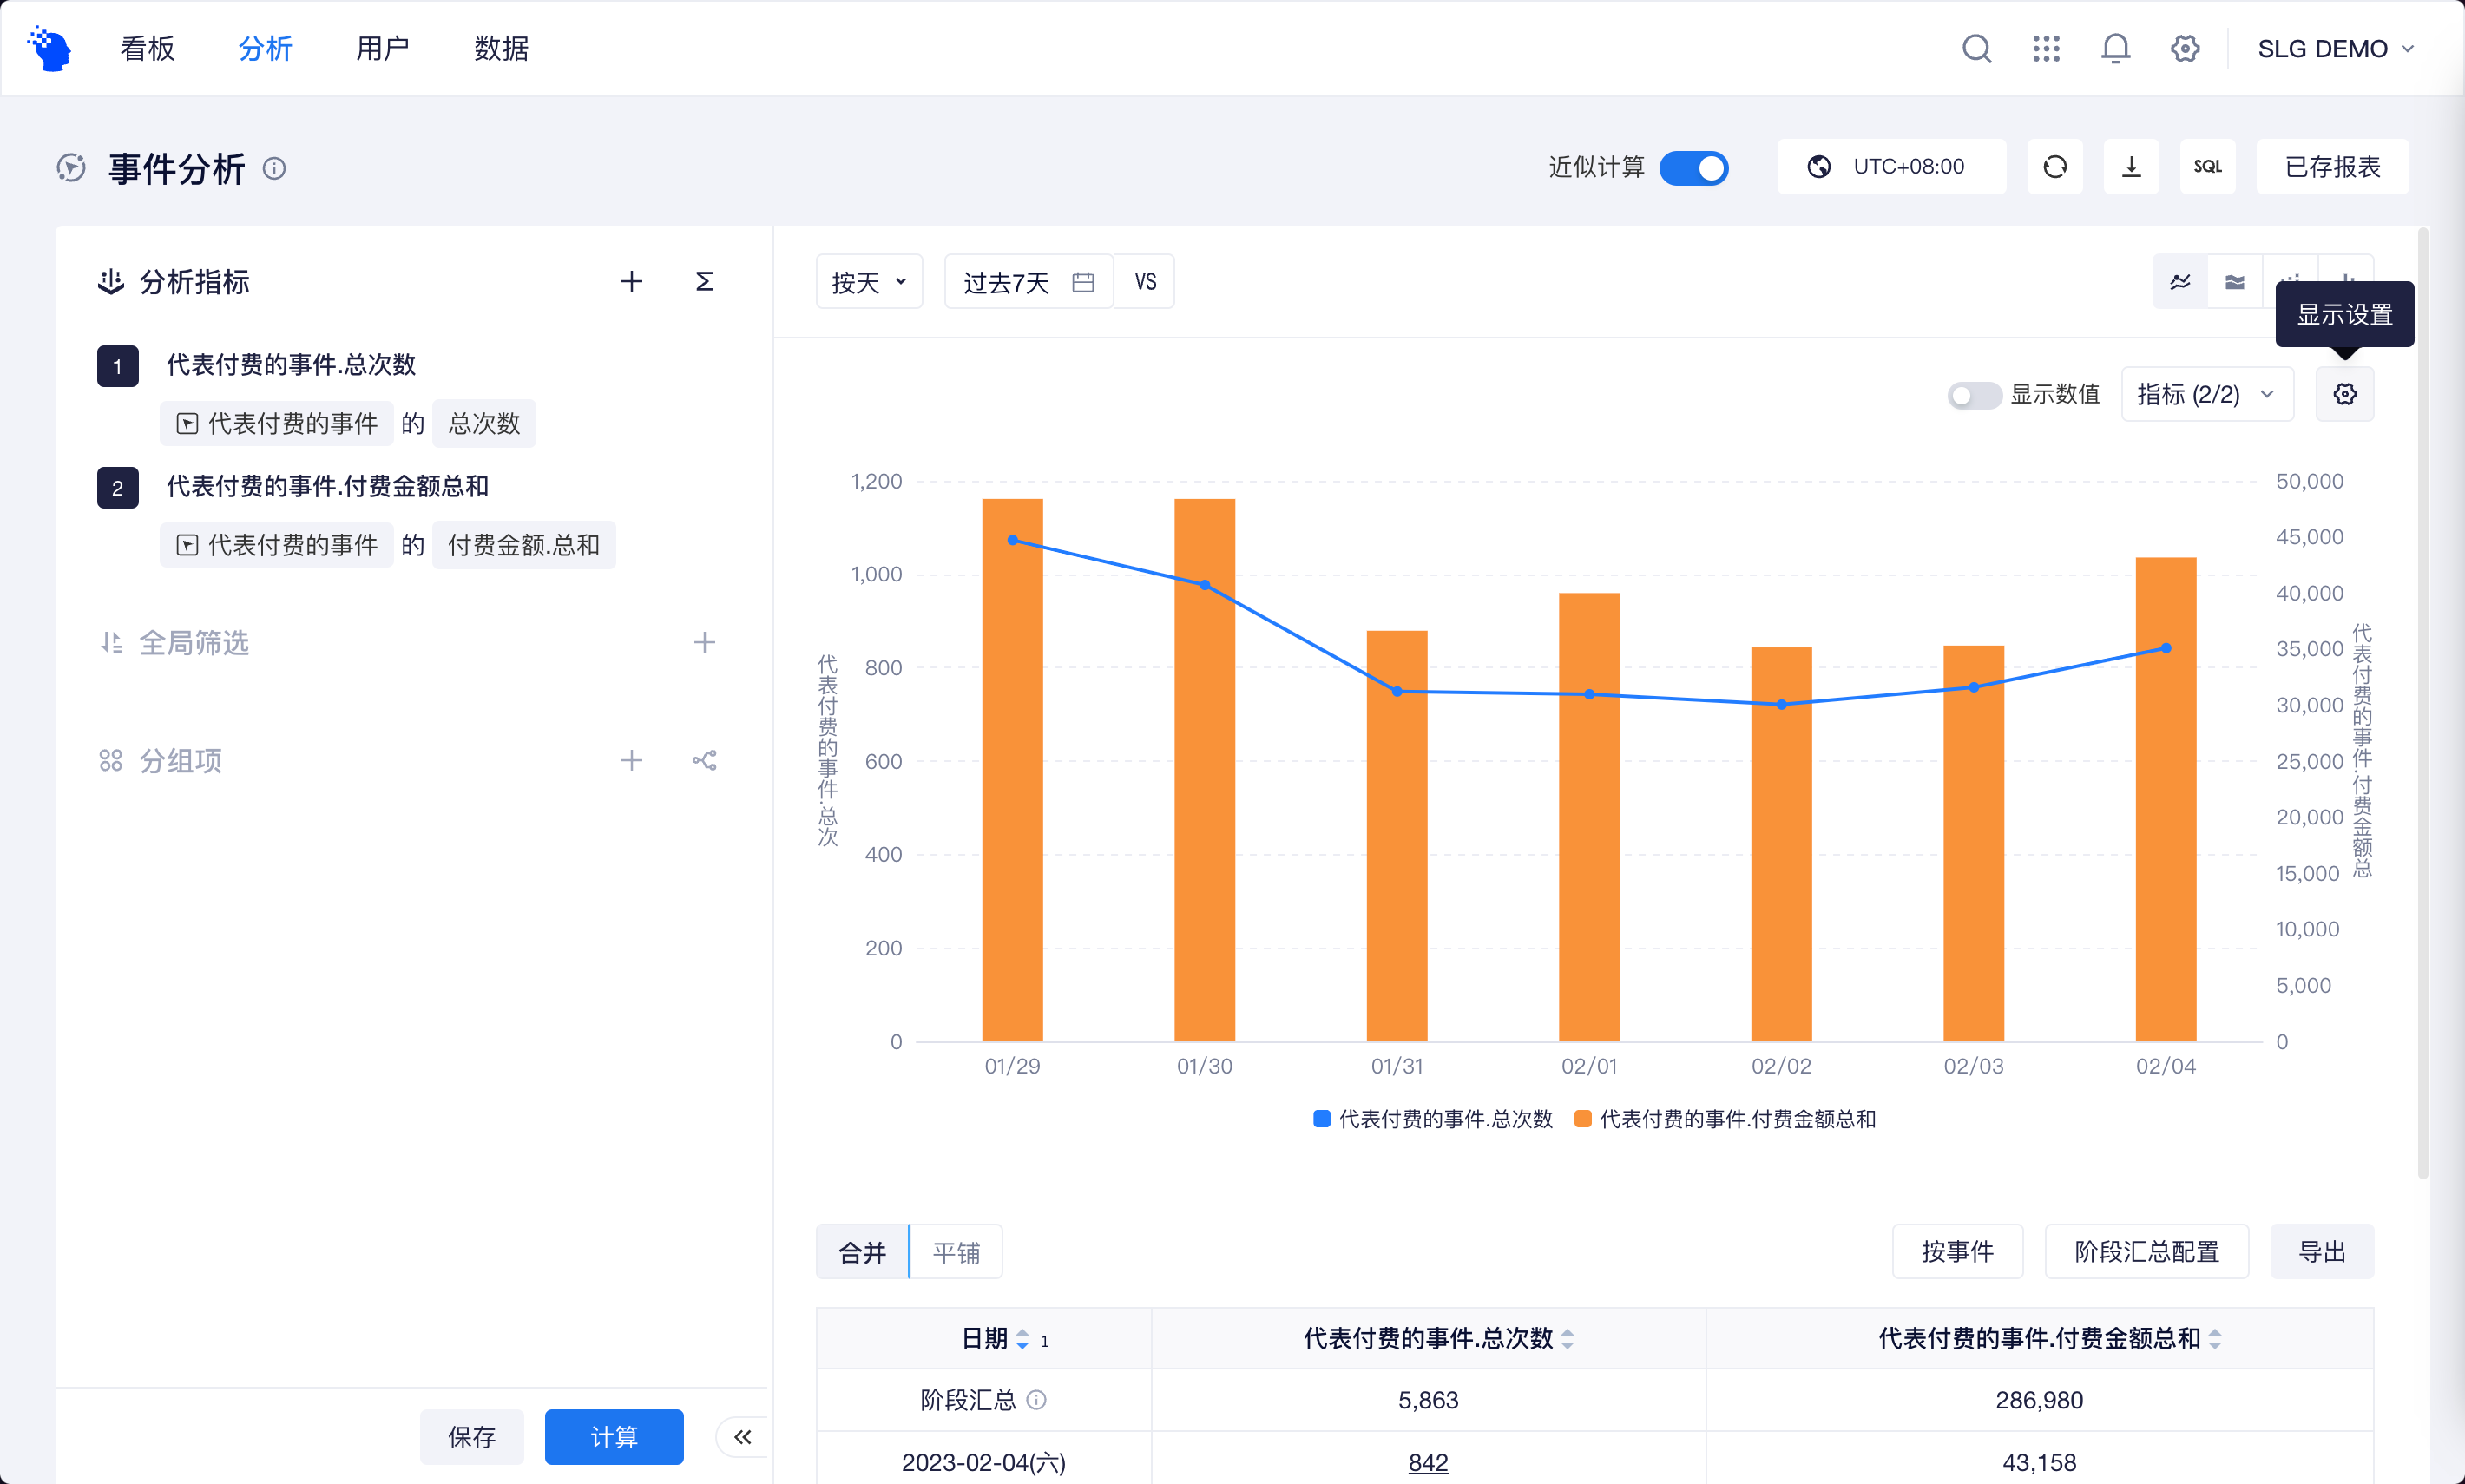The image size is (2465, 1484).
Task: Click the refresh icon next to the timezone
Action: 2054,167
